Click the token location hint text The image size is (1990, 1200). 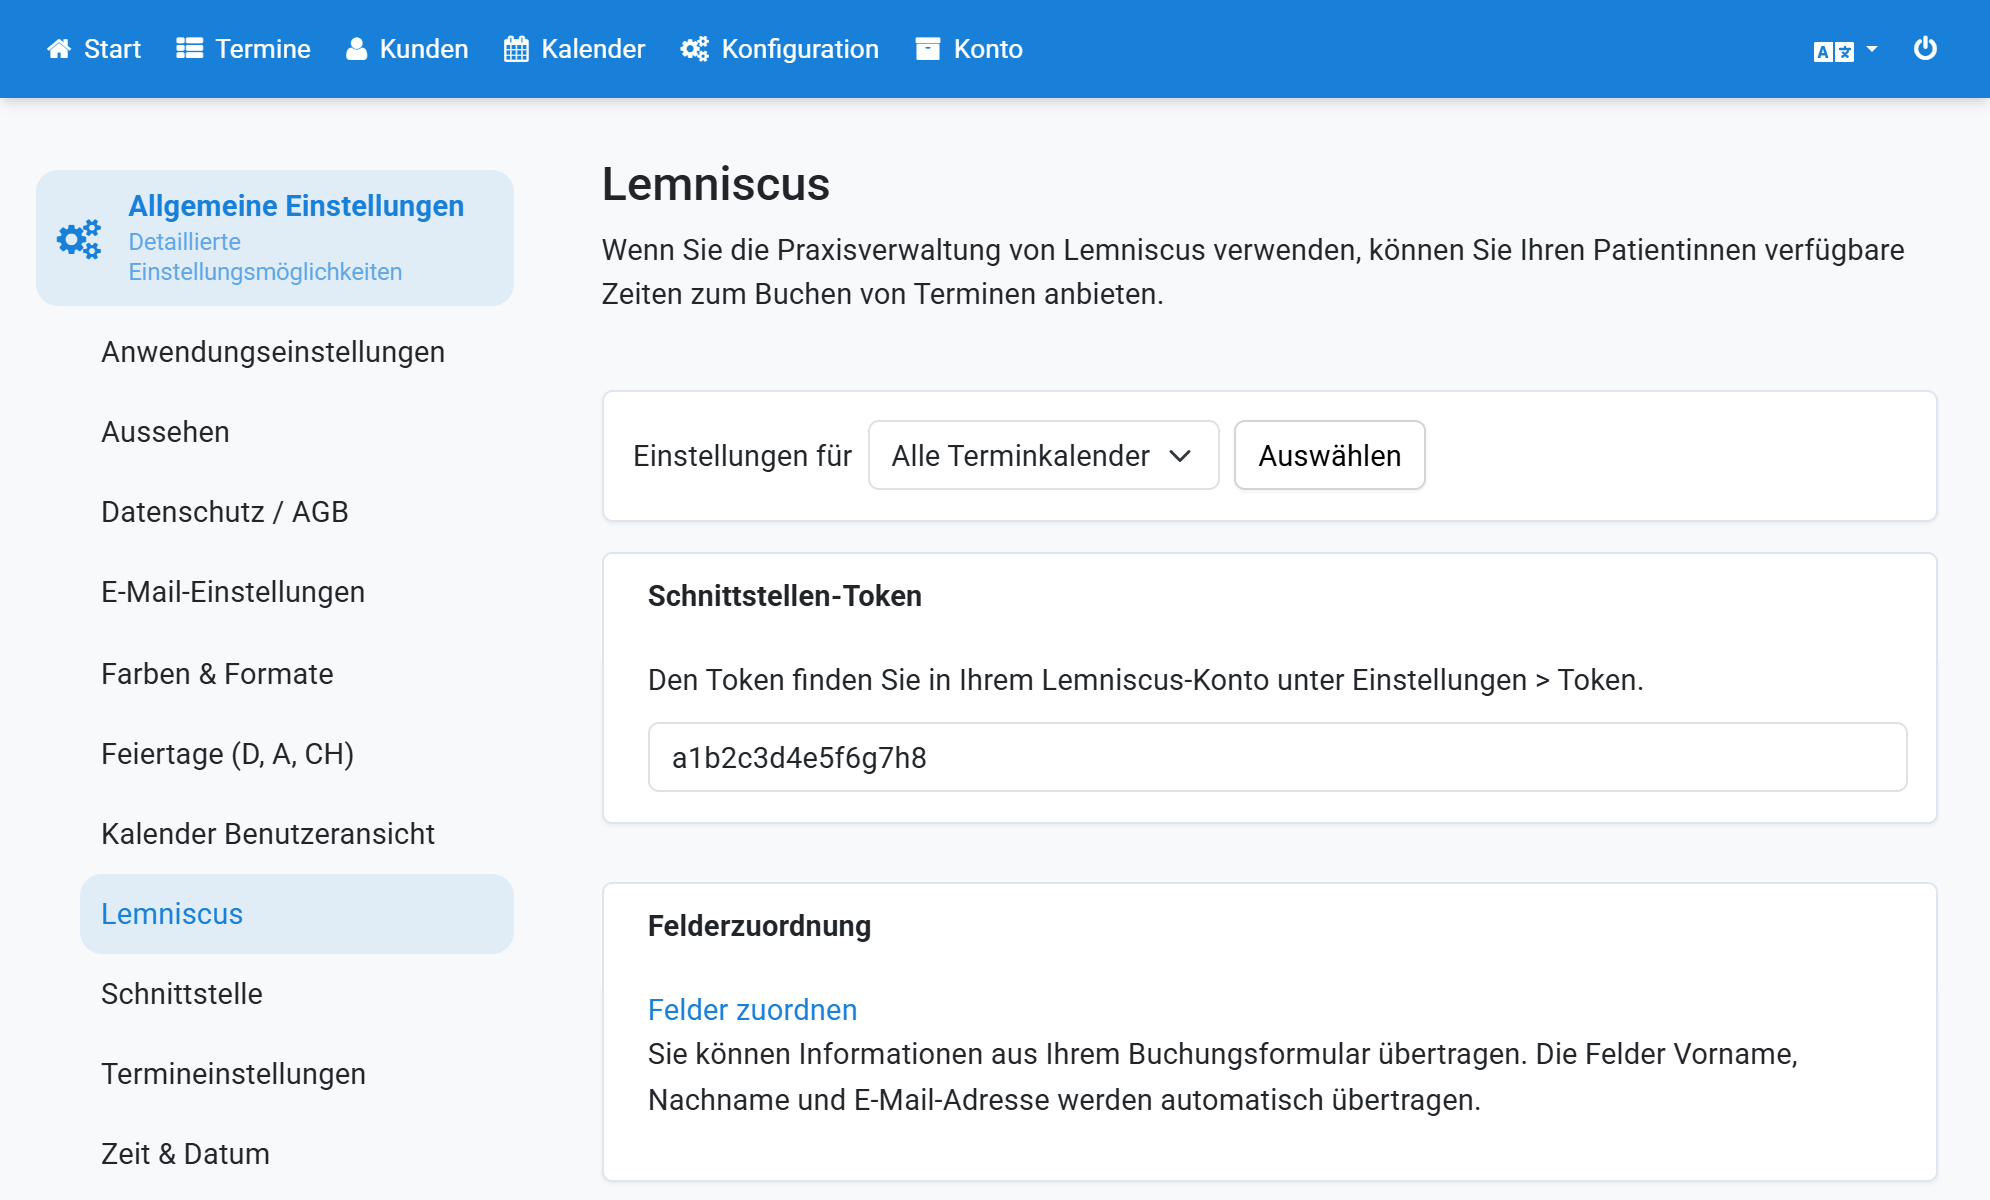[1146, 680]
